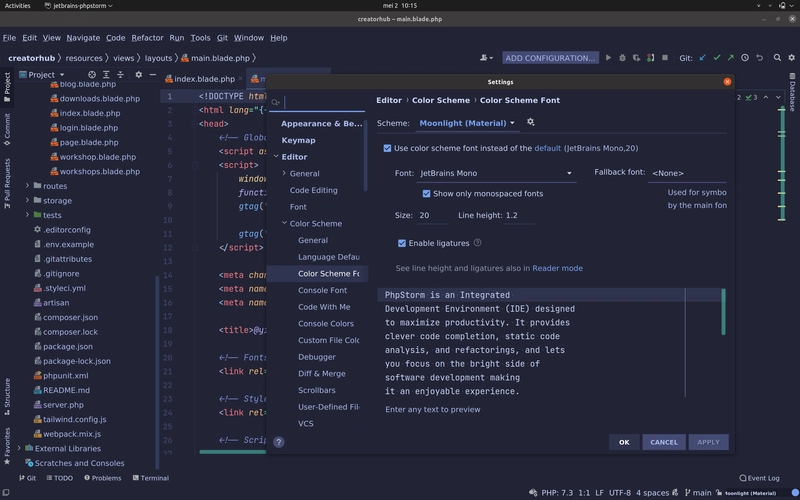Follow the default font link
The height and width of the screenshot is (500, 800).
pyautogui.click(x=547, y=148)
